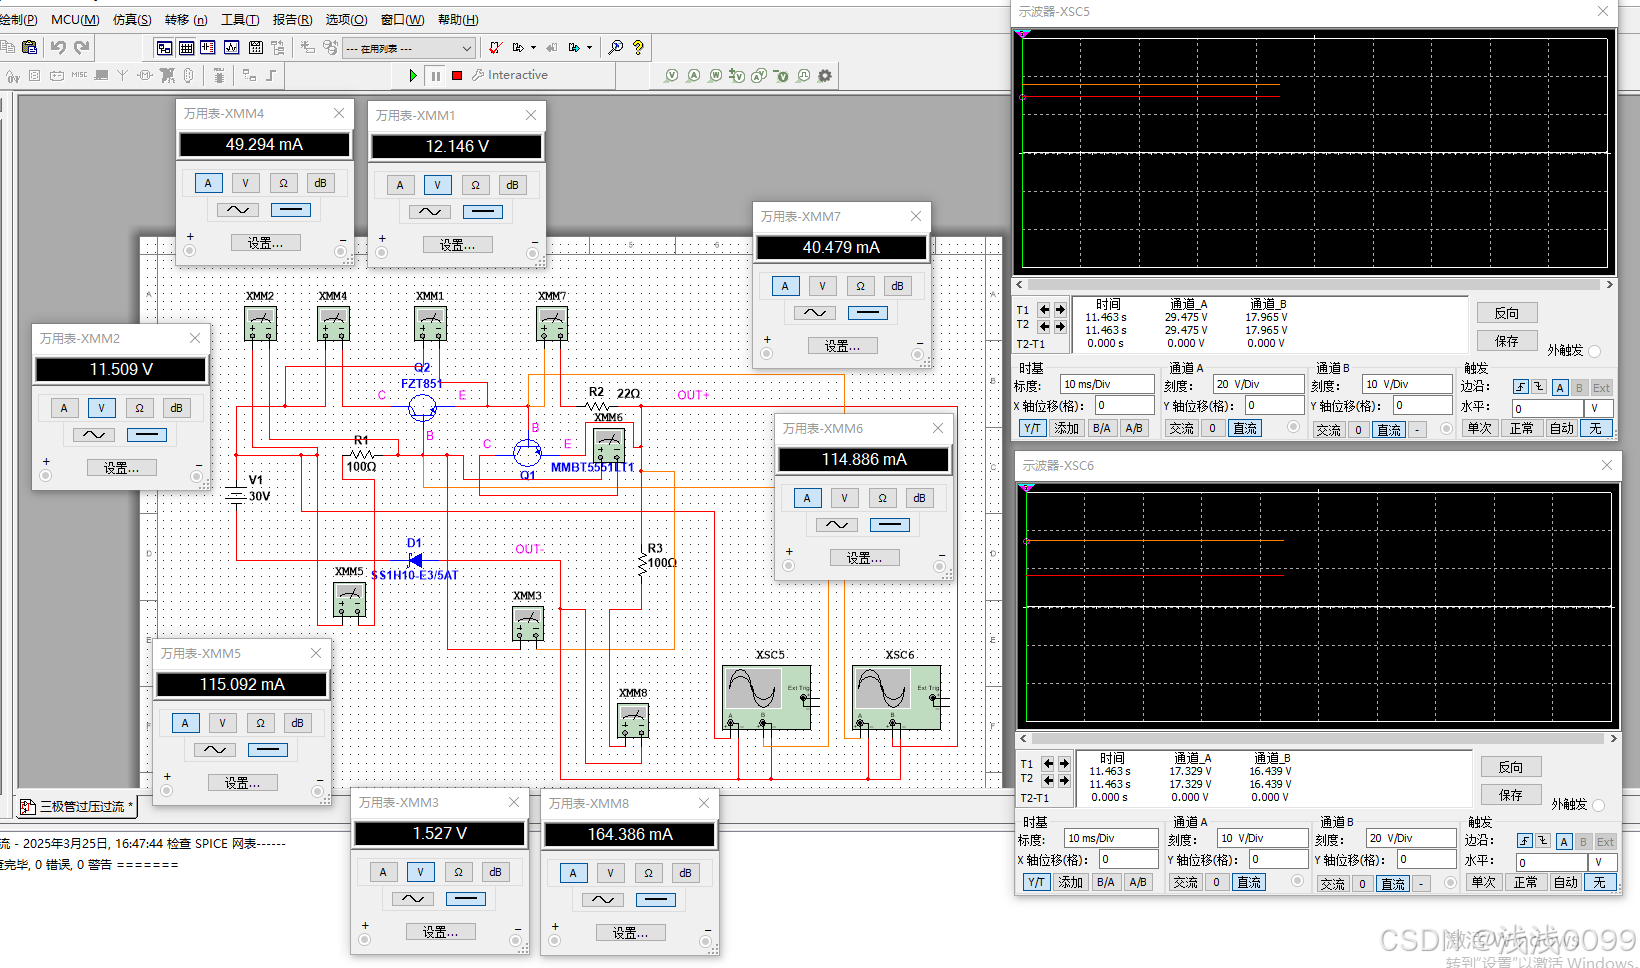Image resolution: width=1640 pixels, height=968 pixels.
Task: Open XSC5 trigger level unit V dropdown
Action: (1599, 408)
